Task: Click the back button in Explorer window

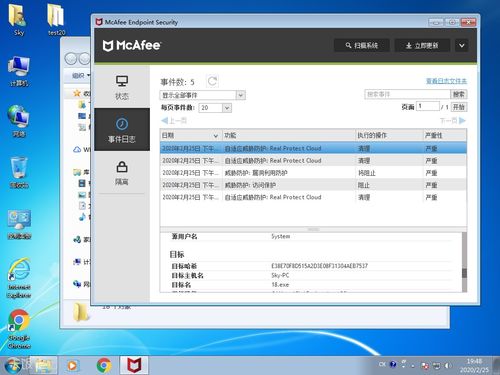Action: [x=71, y=59]
